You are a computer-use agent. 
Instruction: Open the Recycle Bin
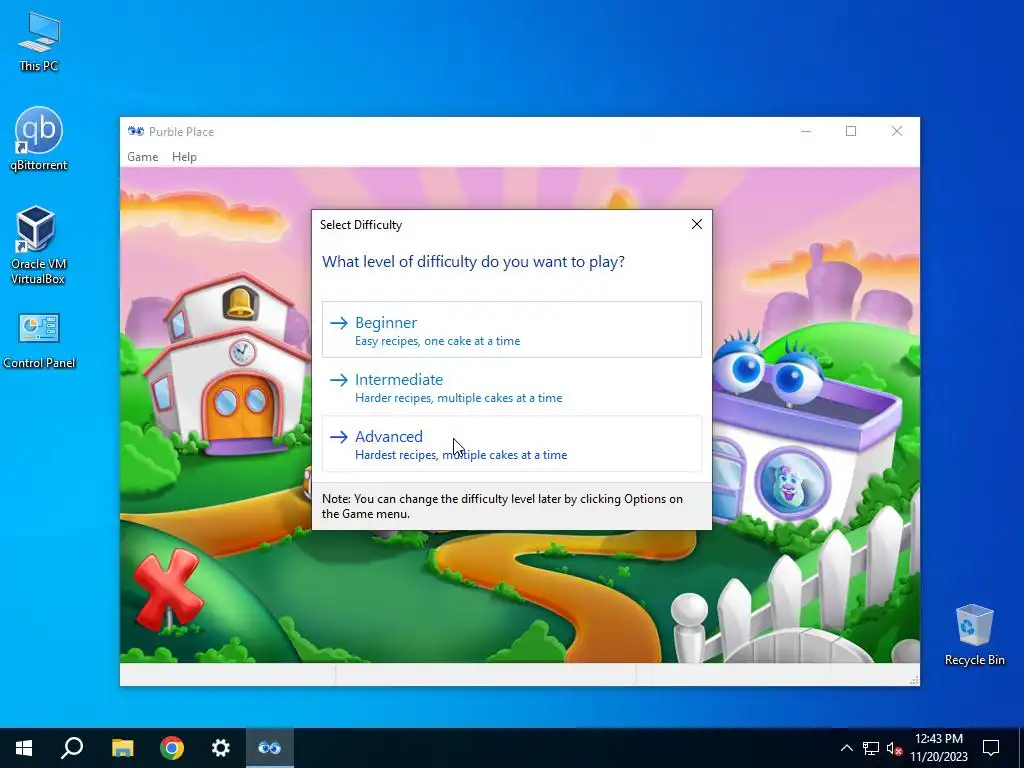point(974,635)
